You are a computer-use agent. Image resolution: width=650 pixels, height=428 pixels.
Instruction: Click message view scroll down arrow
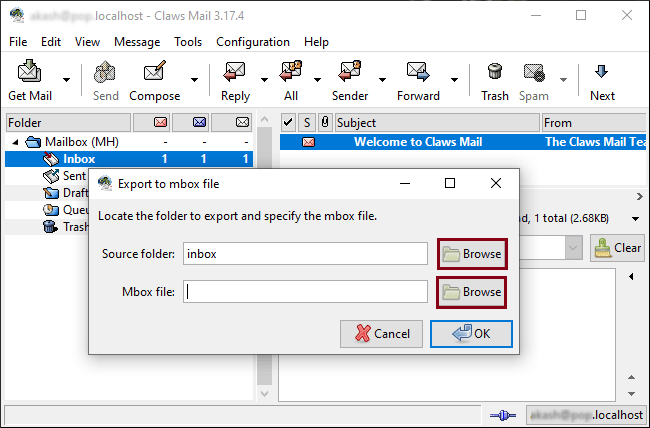(631, 394)
